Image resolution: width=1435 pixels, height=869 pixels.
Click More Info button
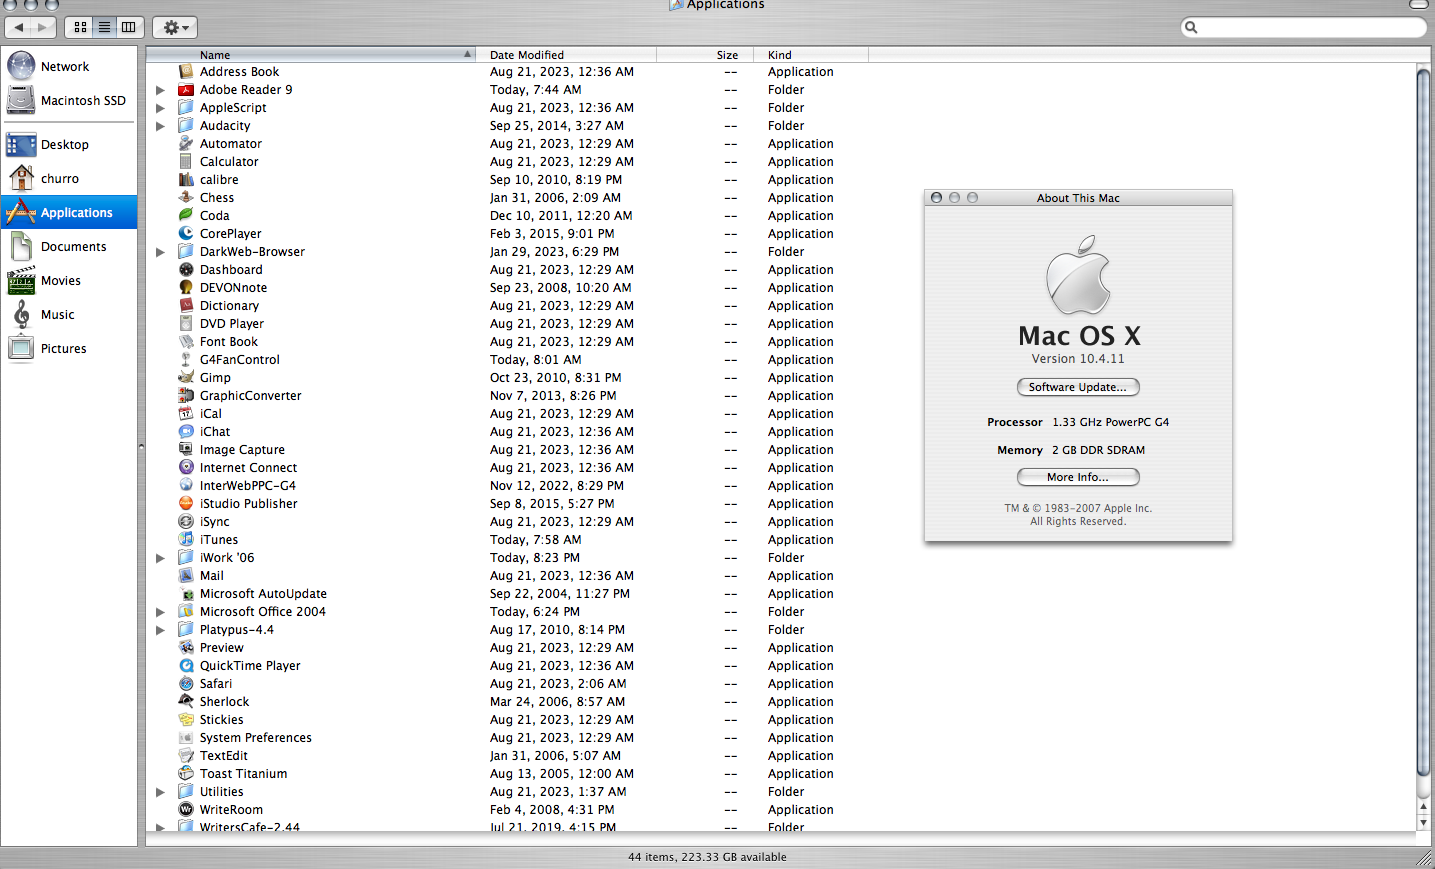1078,477
